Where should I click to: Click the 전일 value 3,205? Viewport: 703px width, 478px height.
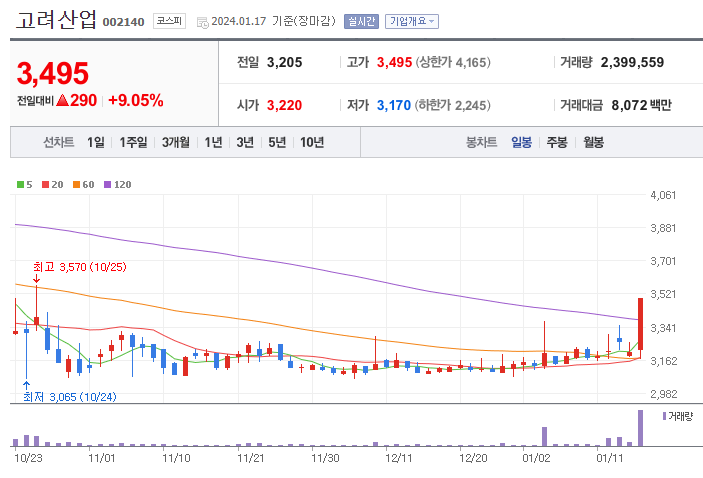pos(284,62)
